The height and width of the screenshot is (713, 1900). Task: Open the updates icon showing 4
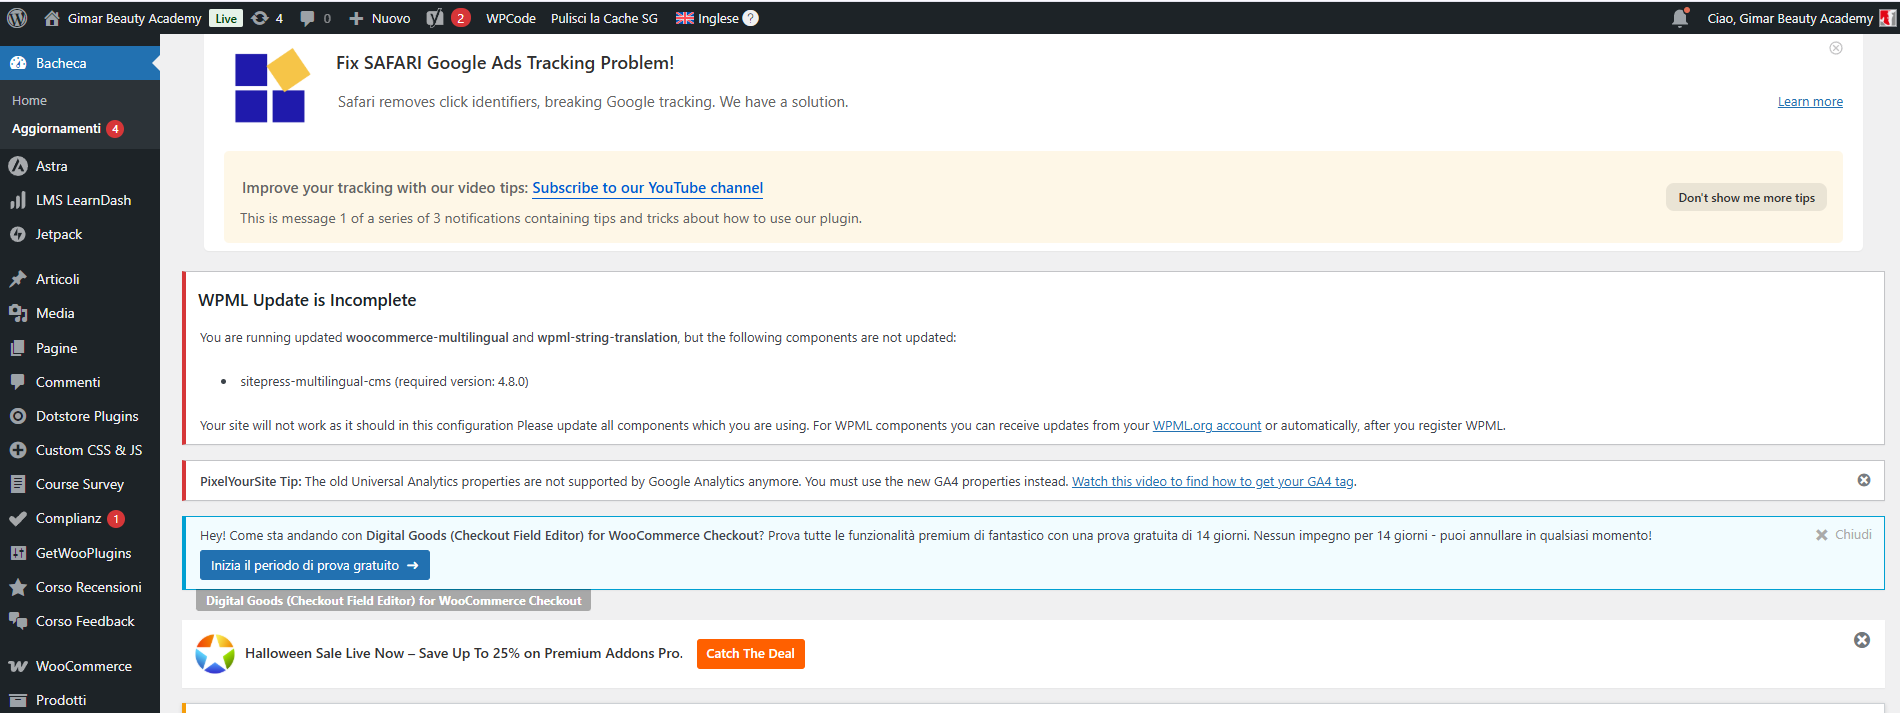pyautogui.click(x=267, y=18)
